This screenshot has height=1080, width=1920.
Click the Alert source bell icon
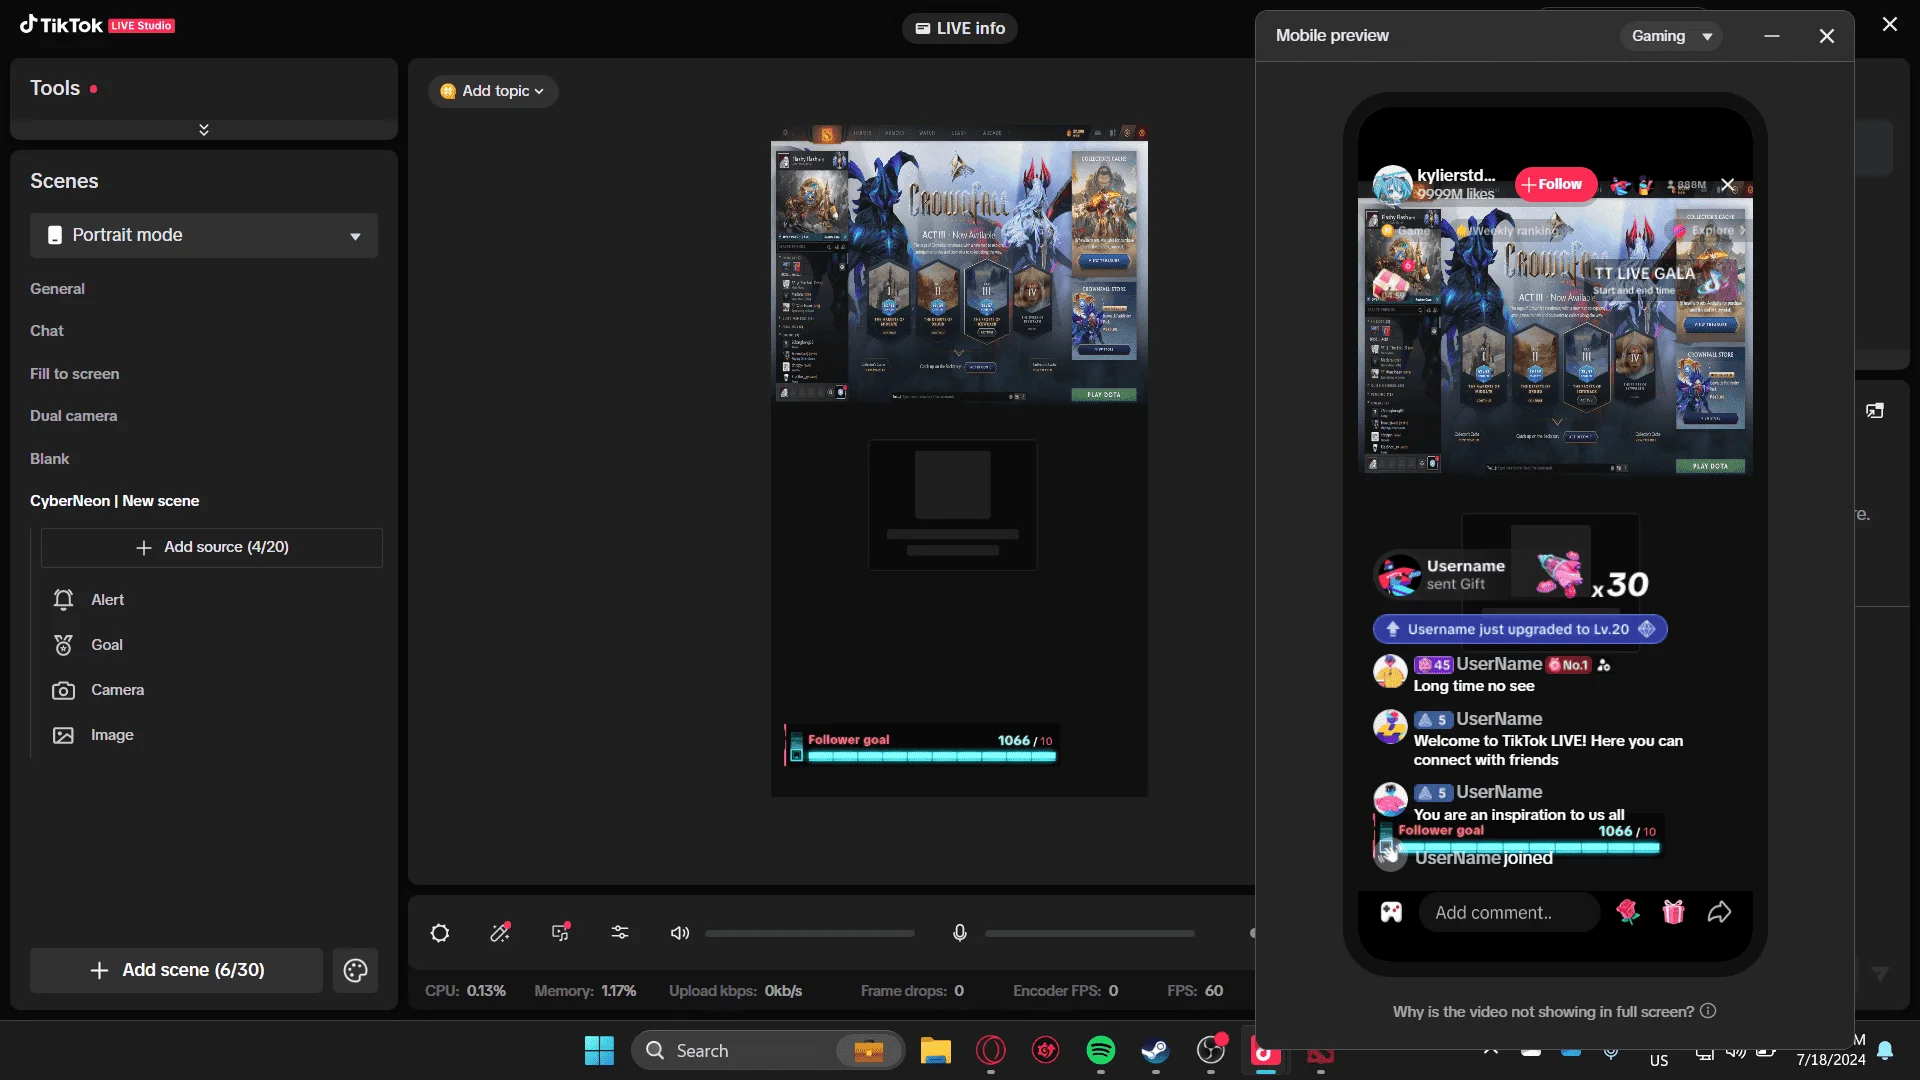point(63,600)
